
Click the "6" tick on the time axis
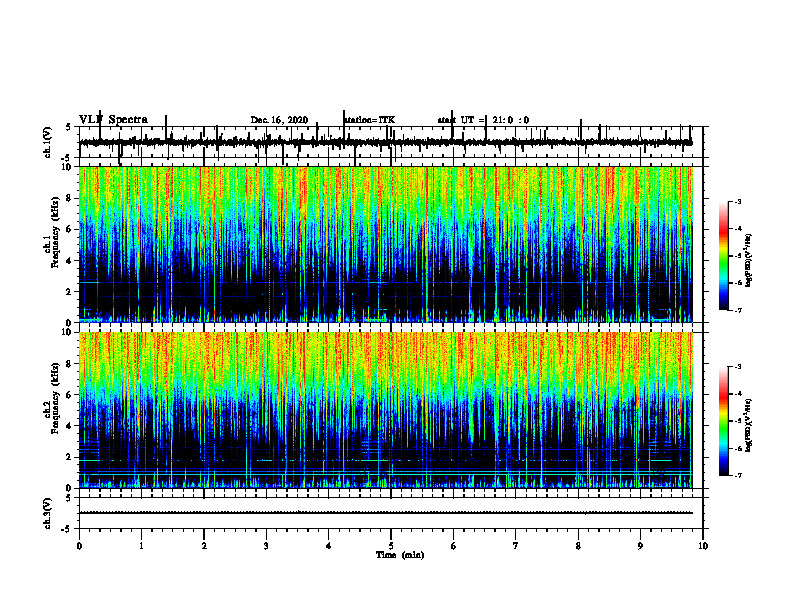[x=454, y=546]
